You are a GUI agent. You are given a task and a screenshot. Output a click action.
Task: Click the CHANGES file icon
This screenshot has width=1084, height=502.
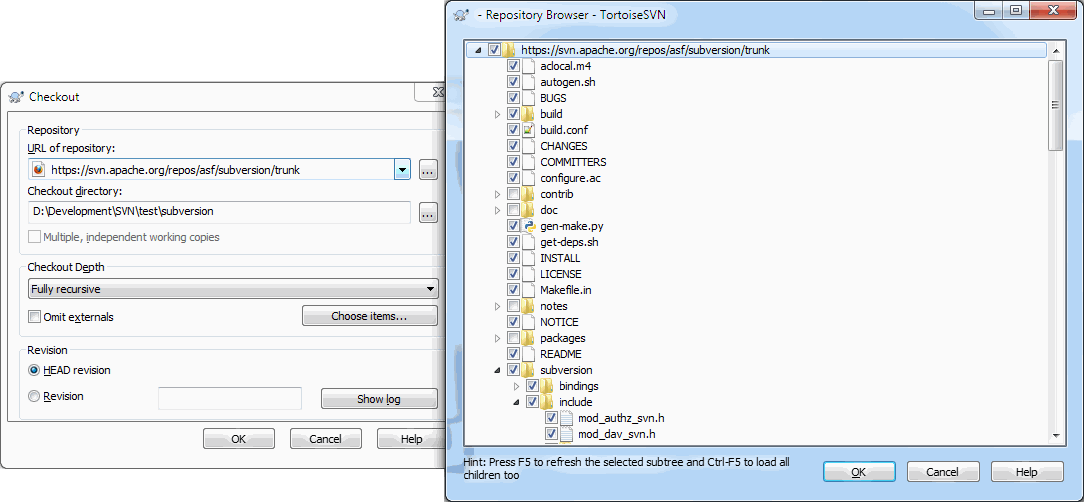point(528,146)
